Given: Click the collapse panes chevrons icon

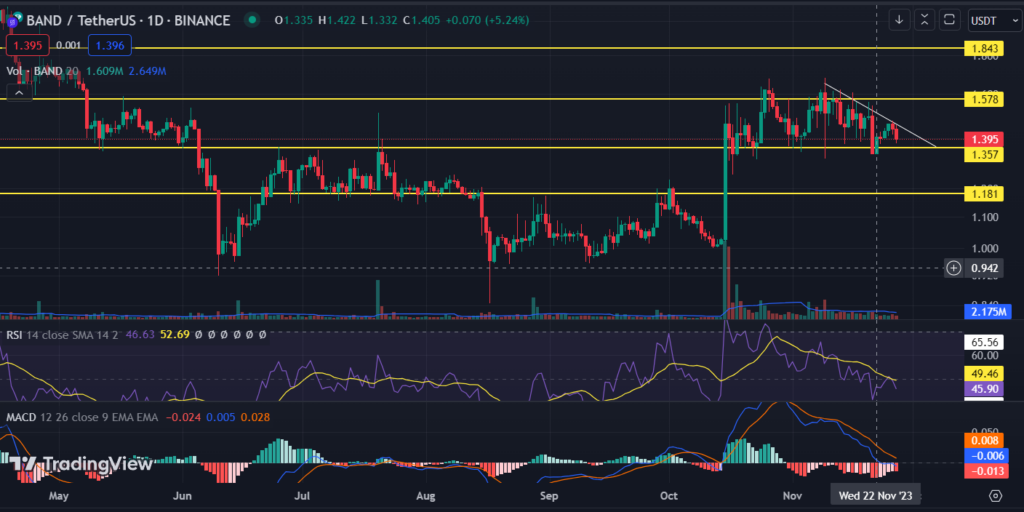Looking at the screenshot, I should 923,20.
